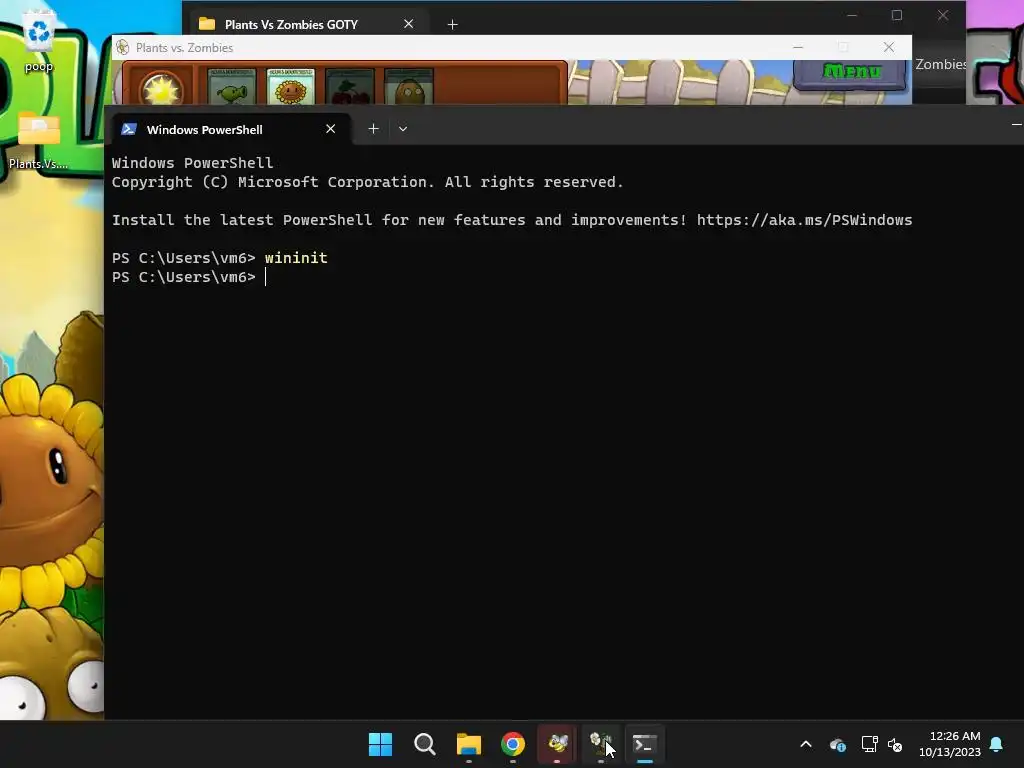Viewport: 1024px width, 768px height.
Task: Expand the terminal profile dropdown
Action: tap(403, 129)
